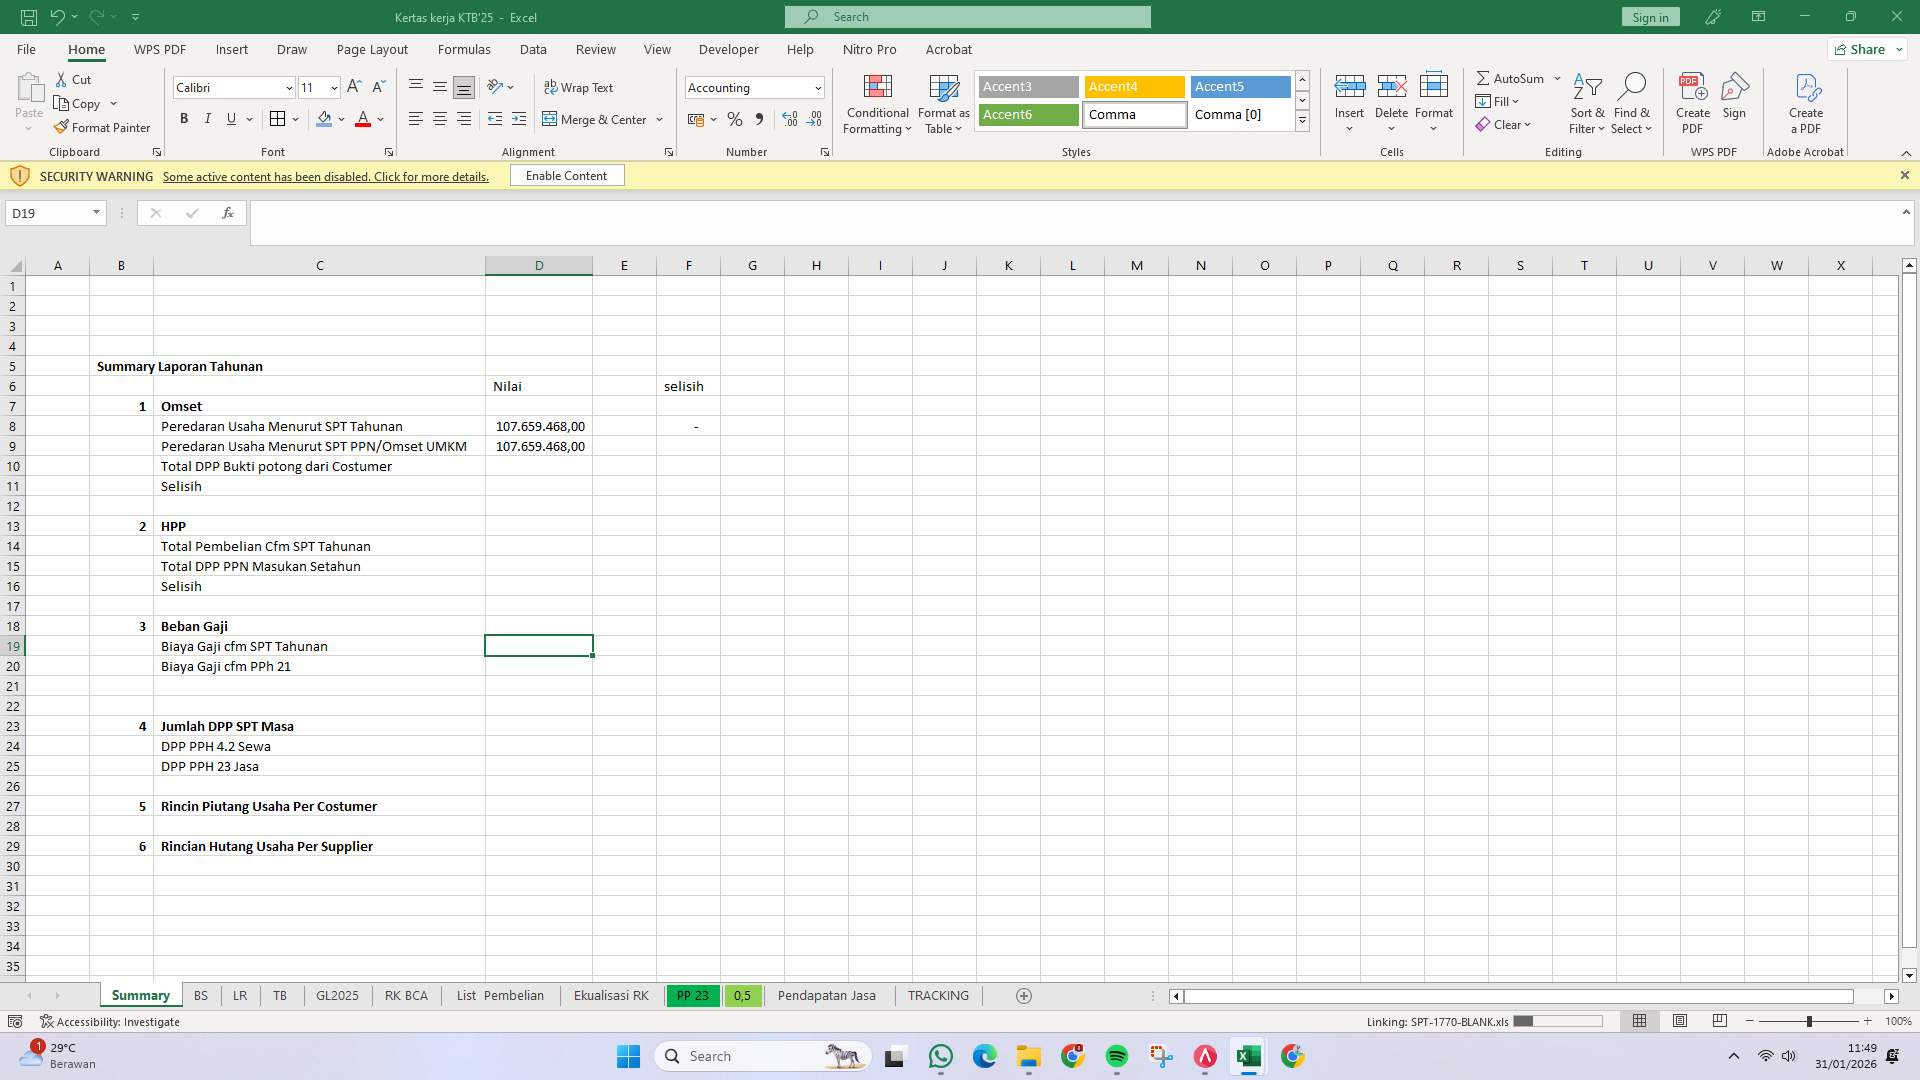Open Spotify from the taskbar
Viewport: 1920px width, 1080px height.
tap(1117, 1056)
